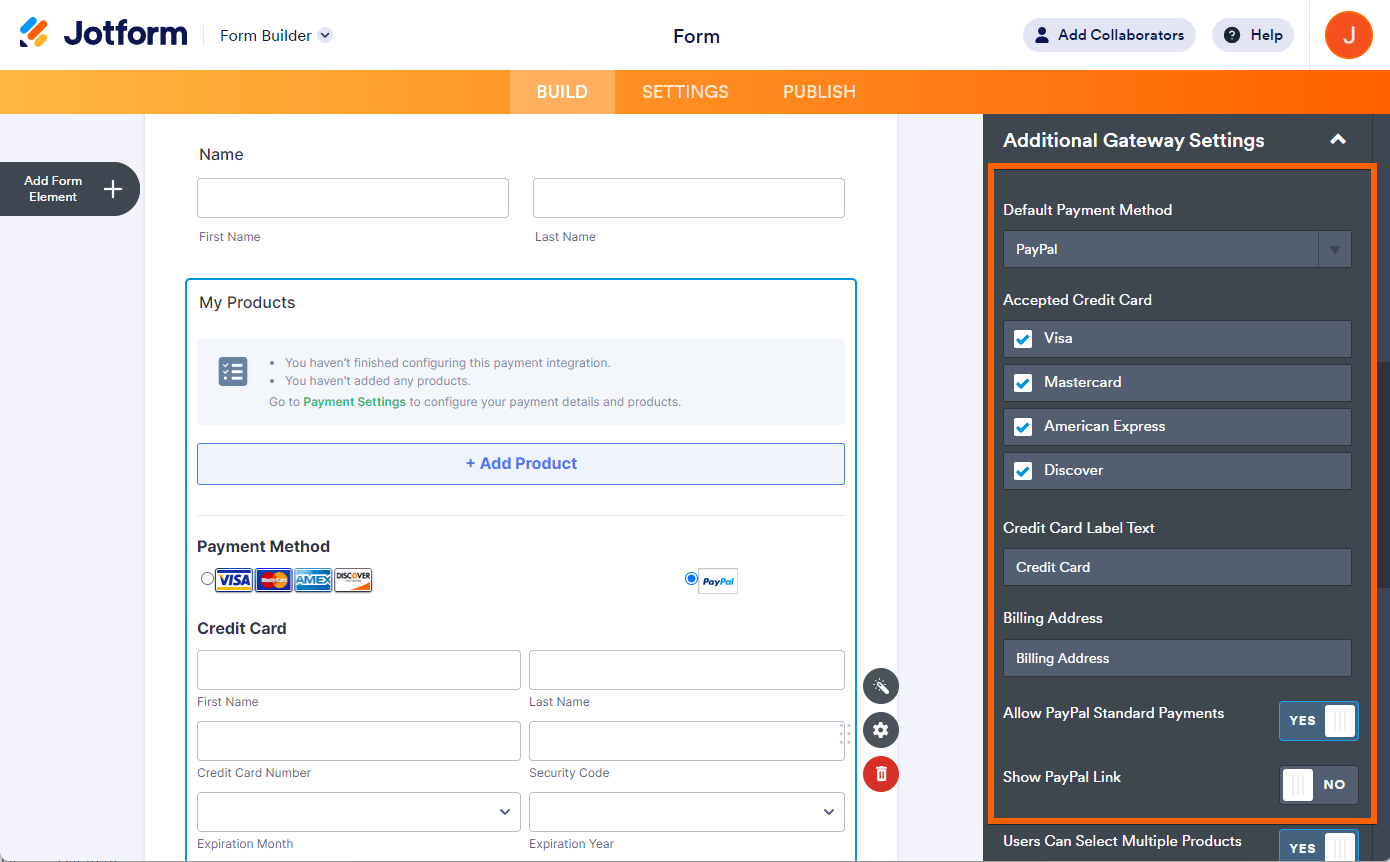Screen dimensions: 1390x862
Task: Click the Credit Card Number field
Action: click(359, 741)
